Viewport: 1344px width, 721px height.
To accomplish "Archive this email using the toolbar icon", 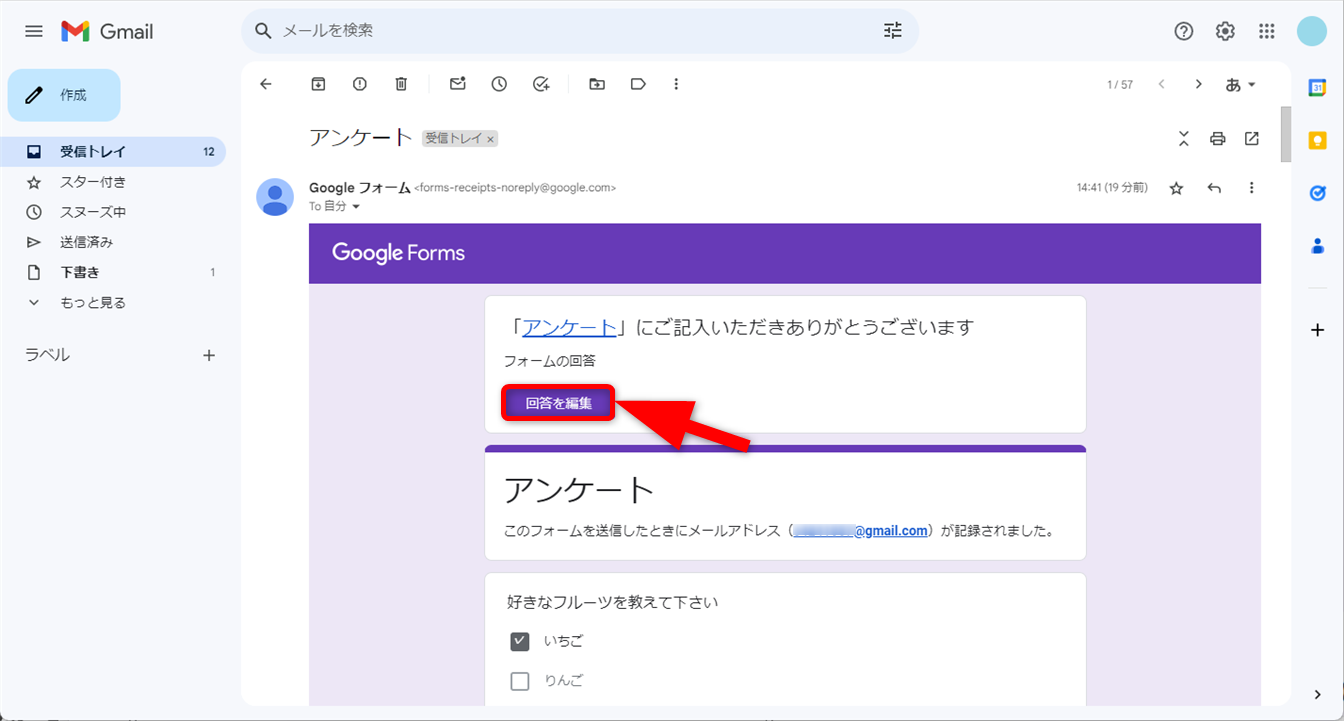I will tap(318, 84).
